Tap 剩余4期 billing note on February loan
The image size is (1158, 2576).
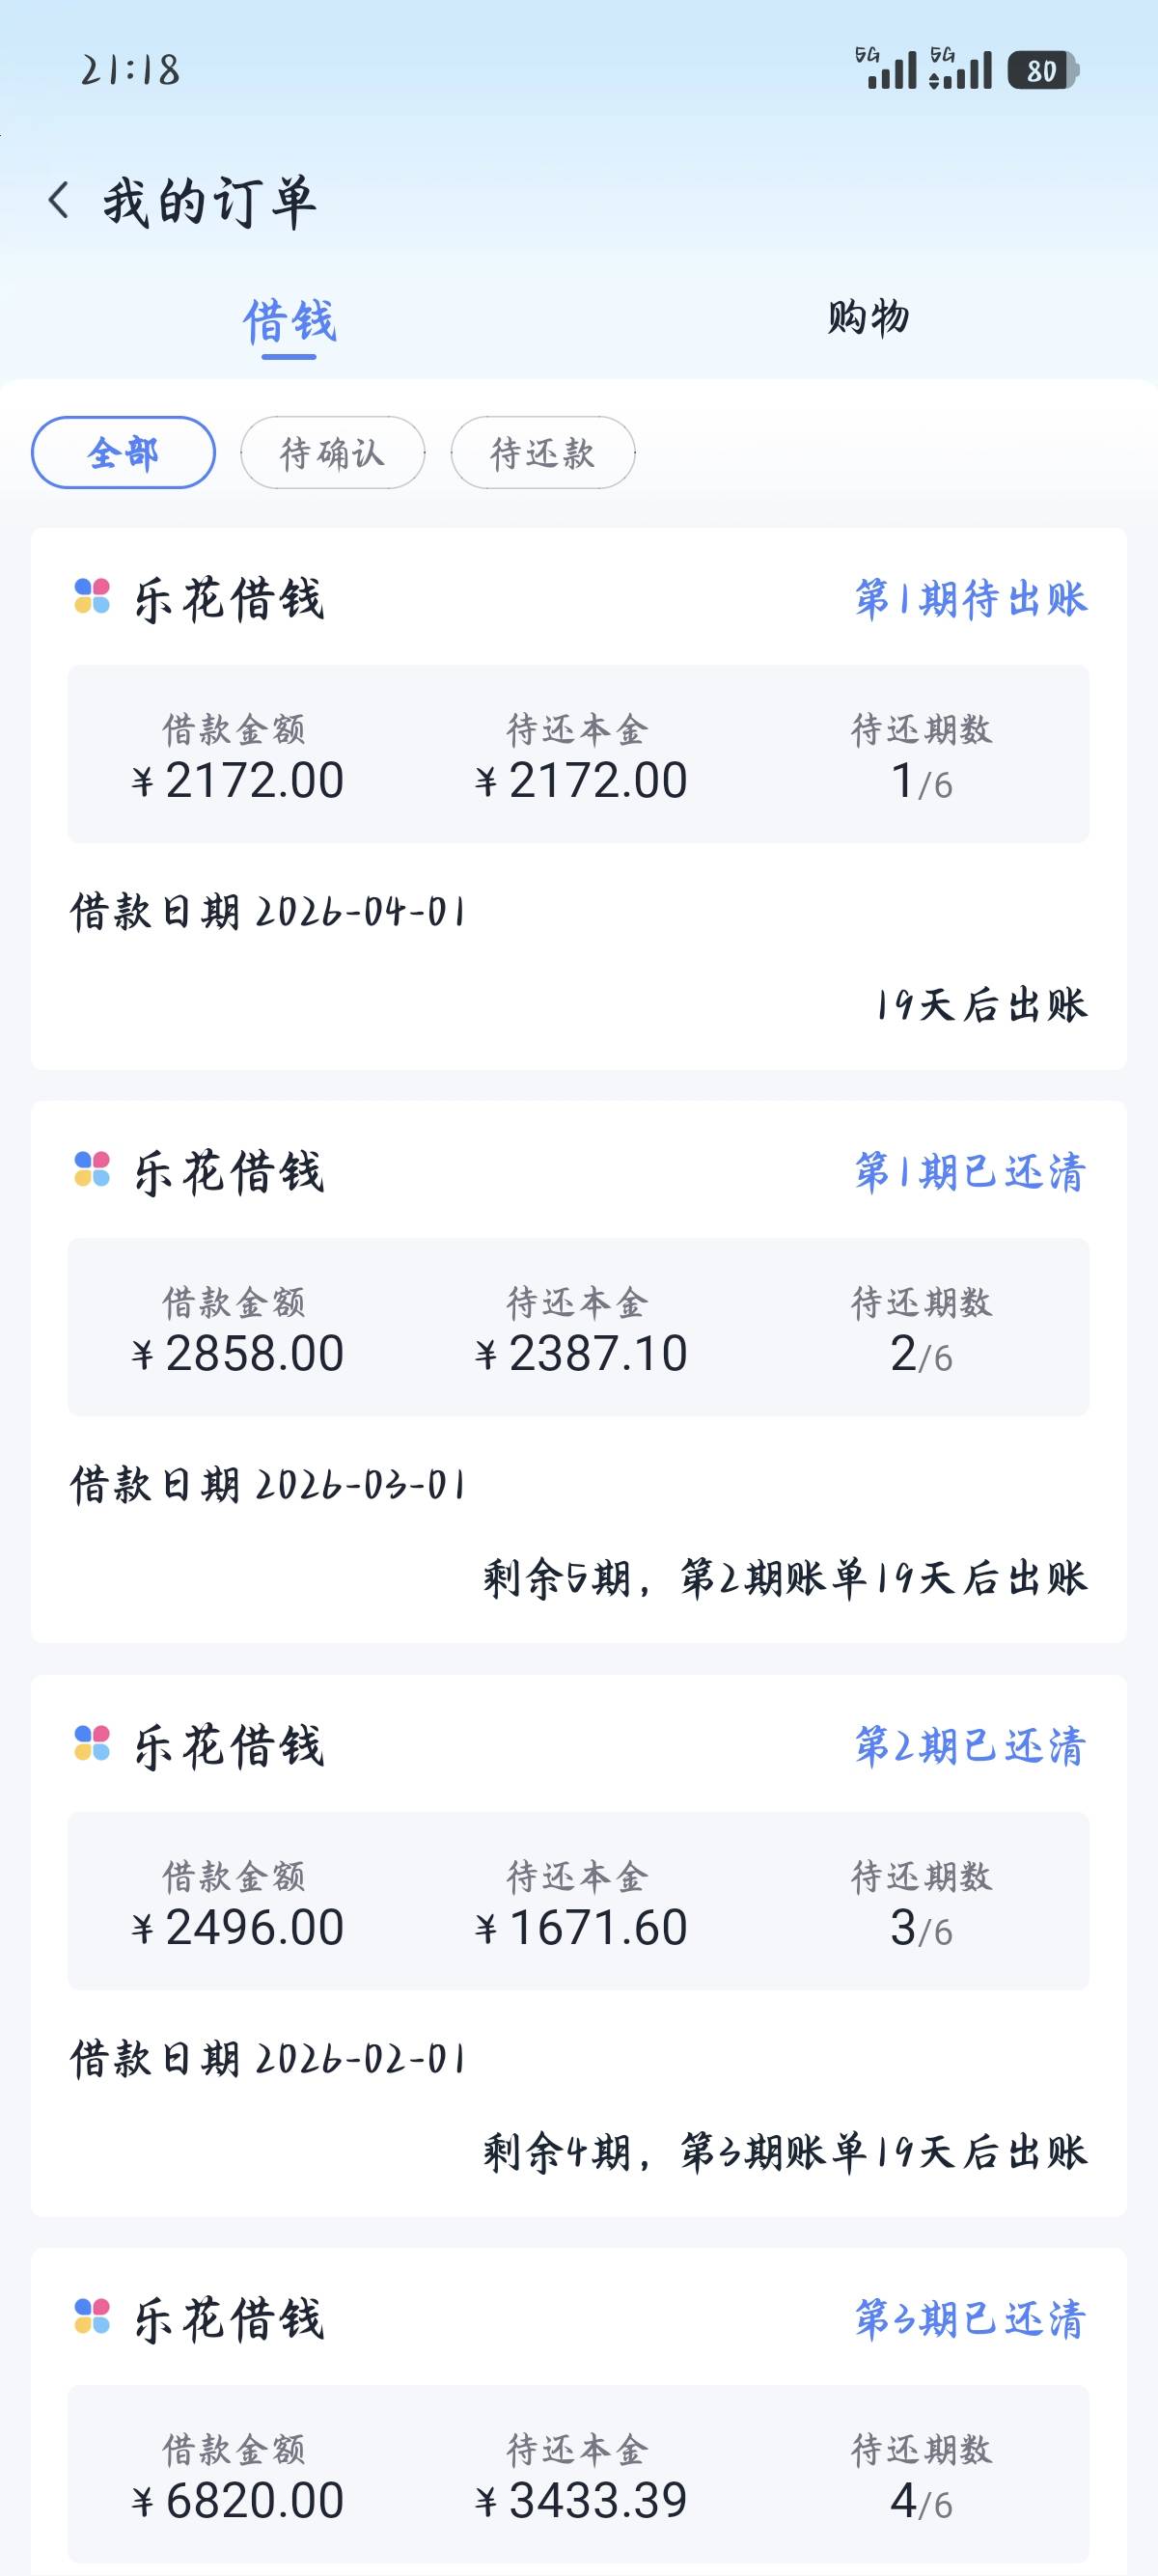point(784,2152)
